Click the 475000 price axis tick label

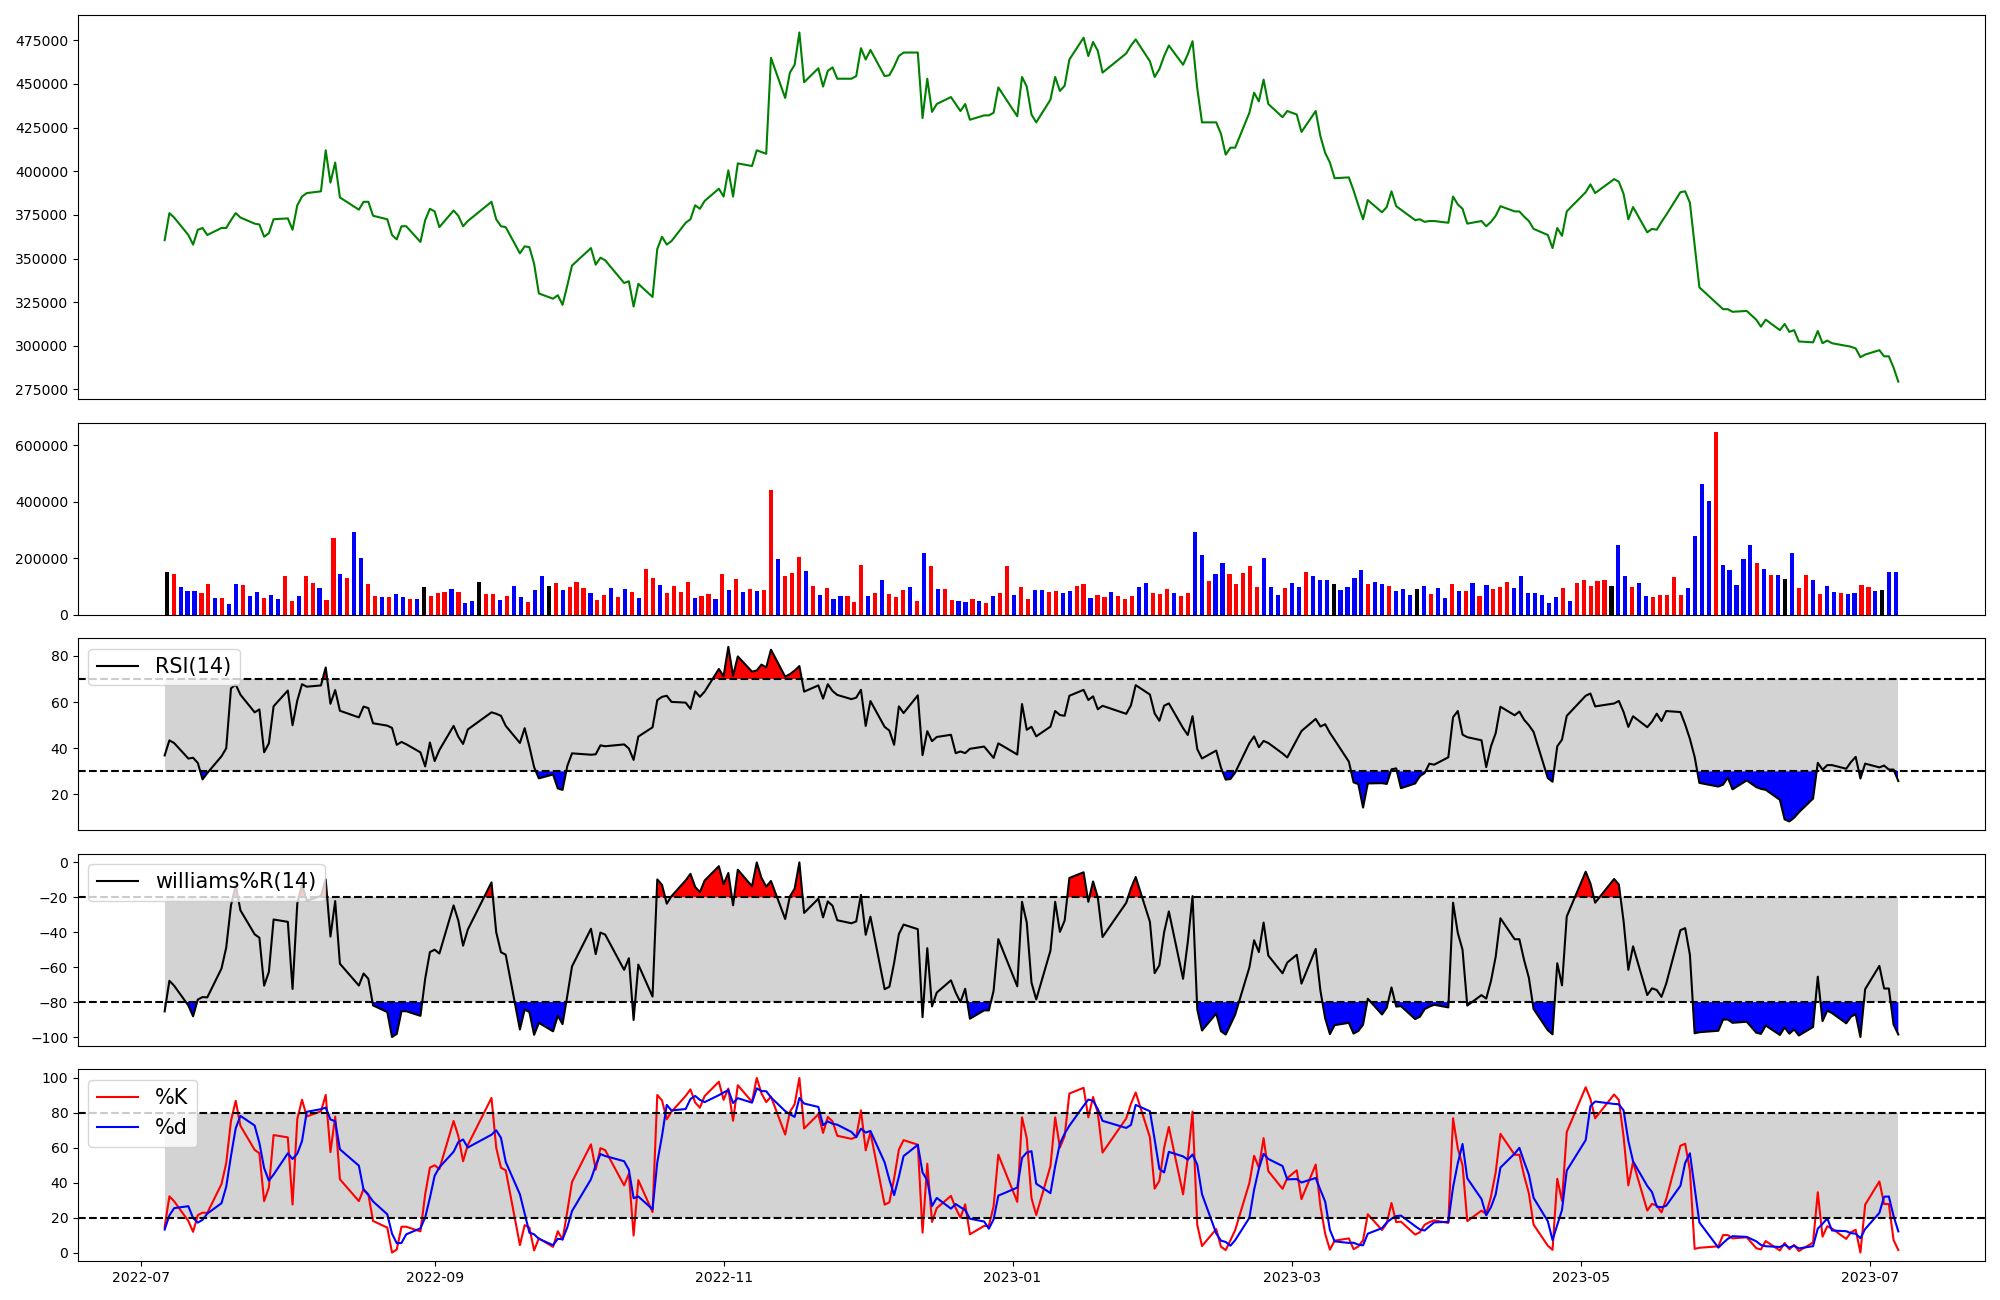point(41,41)
